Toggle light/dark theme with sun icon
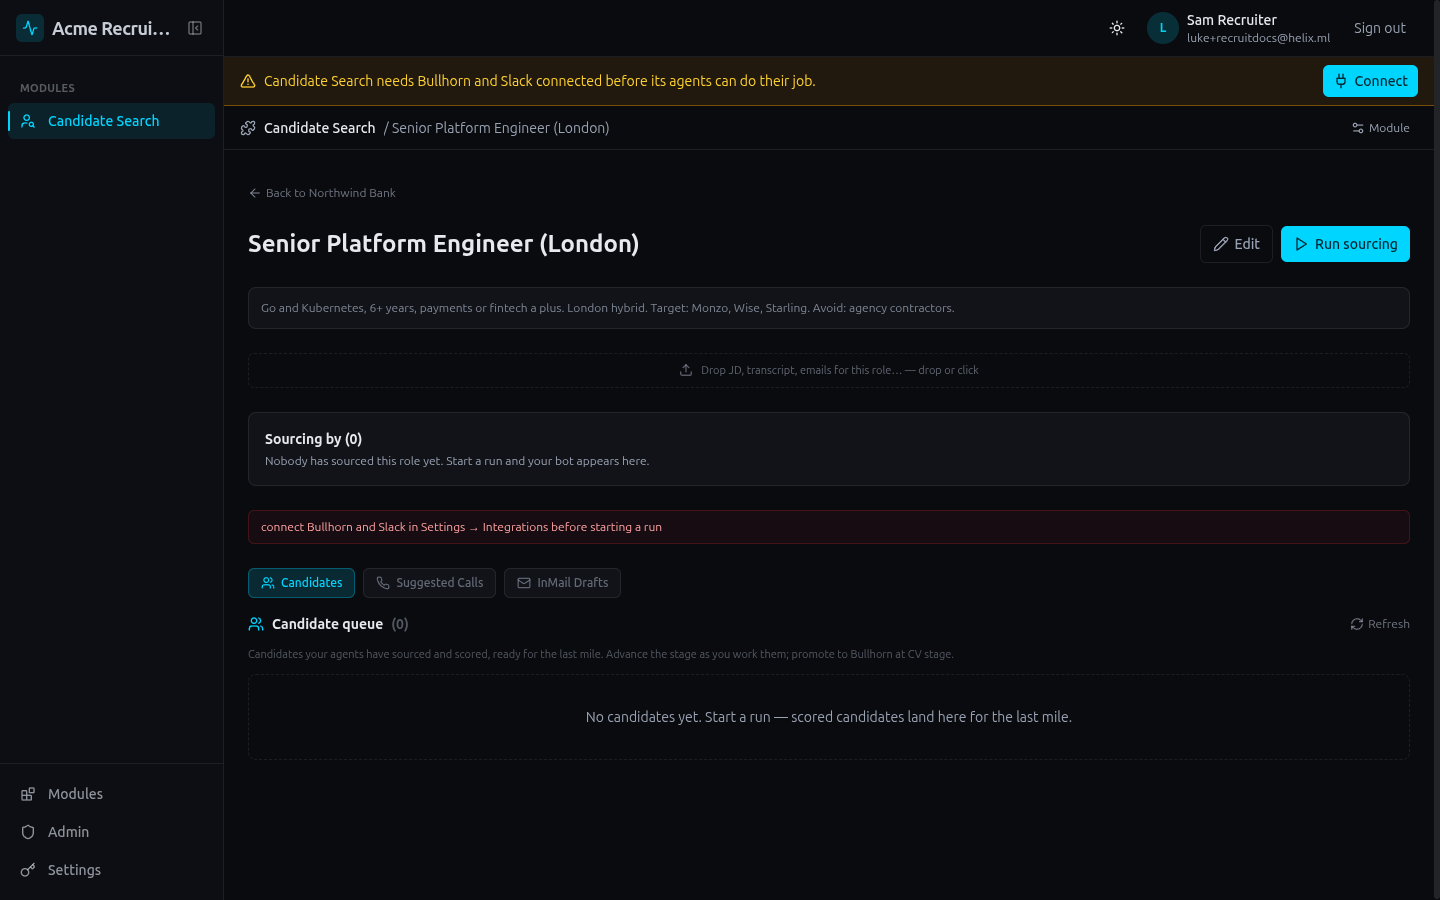 (x=1117, y=28)
